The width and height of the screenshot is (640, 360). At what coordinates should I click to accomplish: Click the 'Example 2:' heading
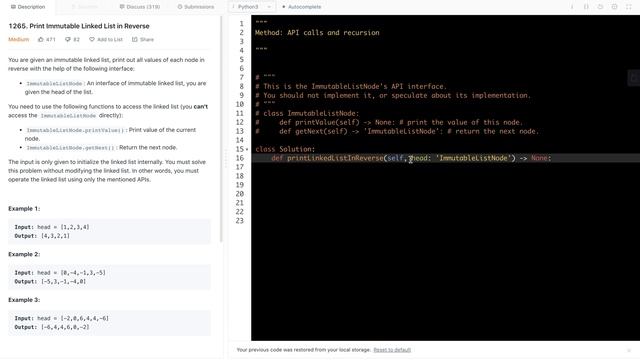click(x=24, y=254)
